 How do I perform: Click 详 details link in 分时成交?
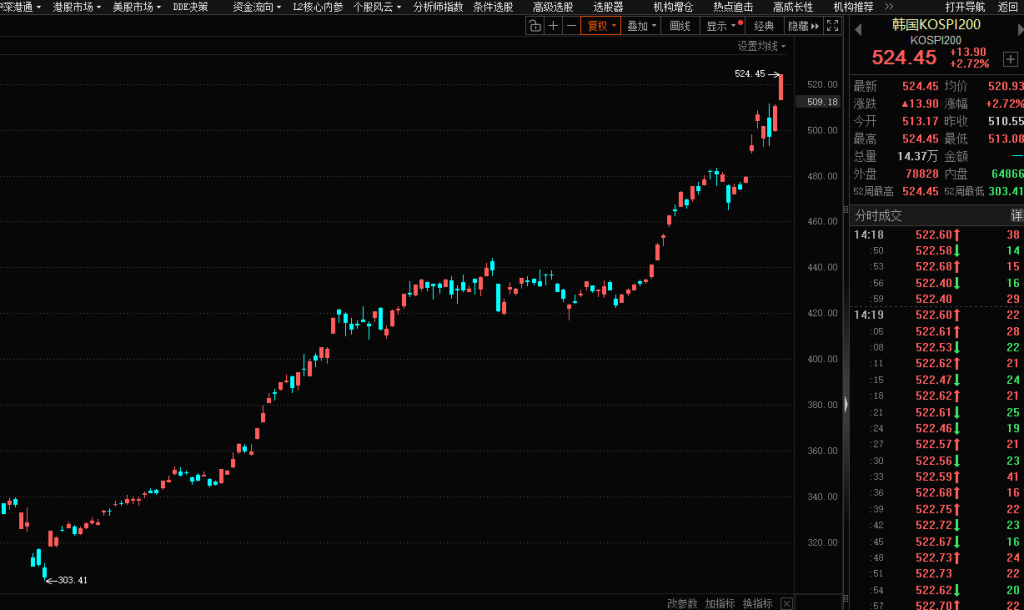(1016, 215)
